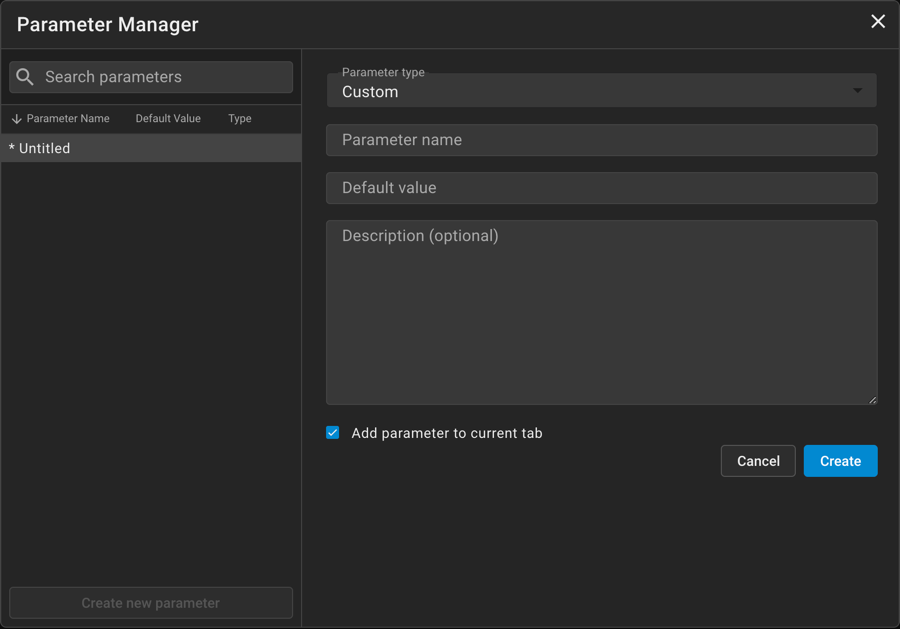This screenshot has height=629, width=900.
Task: Click the blue Create button
Action: coord(840,461)
